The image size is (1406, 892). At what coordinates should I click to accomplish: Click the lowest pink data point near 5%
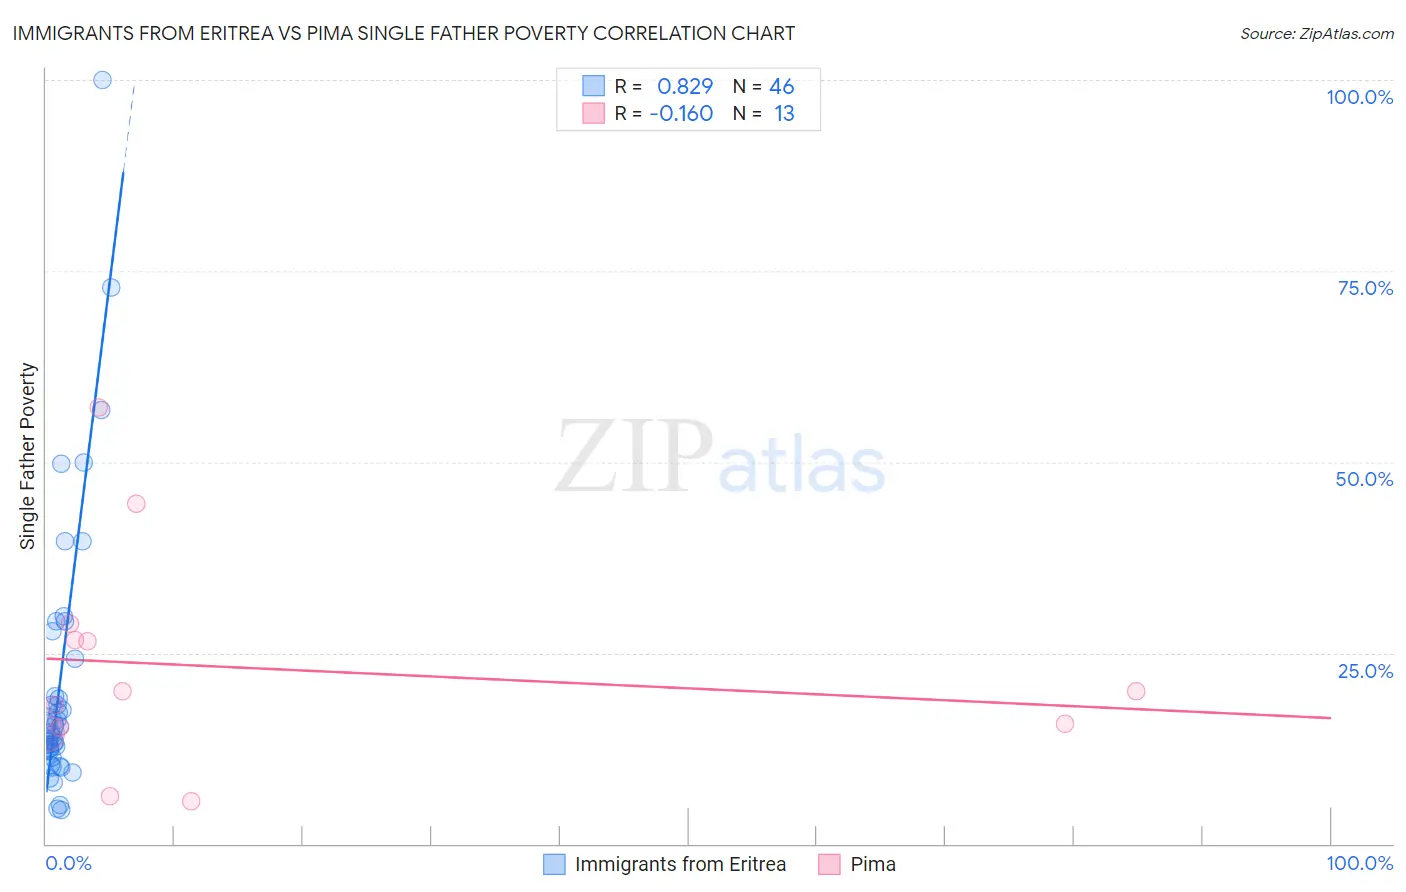pos(191,801)
